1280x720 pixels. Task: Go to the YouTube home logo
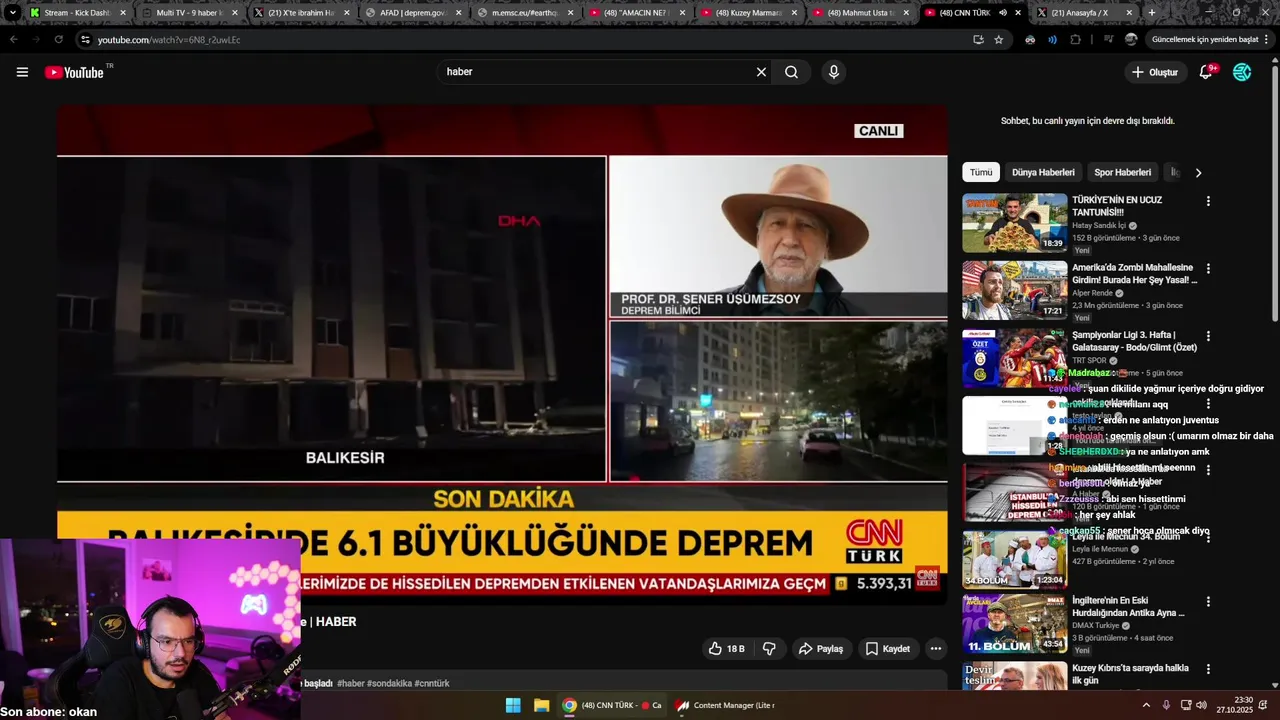coord(75,72)
